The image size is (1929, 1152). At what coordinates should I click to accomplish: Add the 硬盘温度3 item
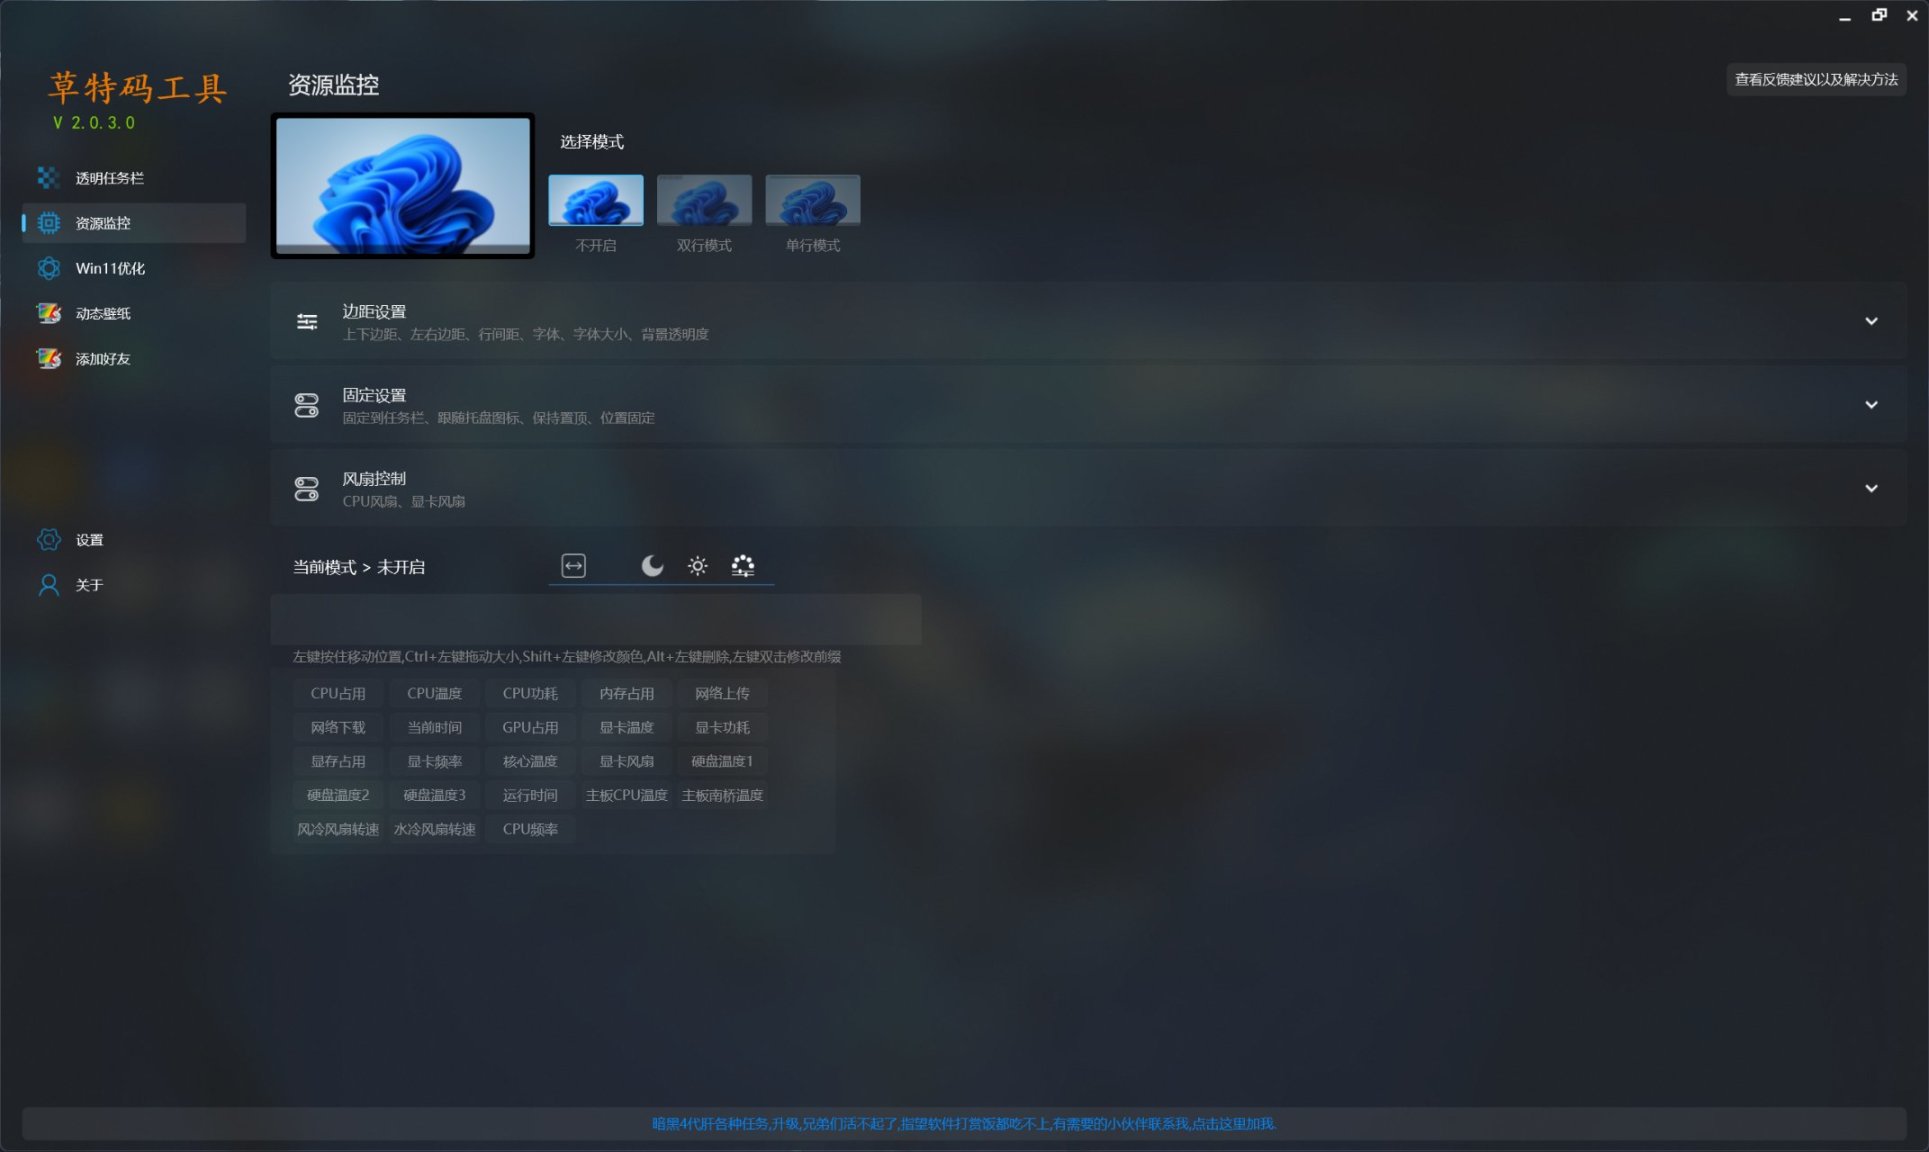[434, 795]
